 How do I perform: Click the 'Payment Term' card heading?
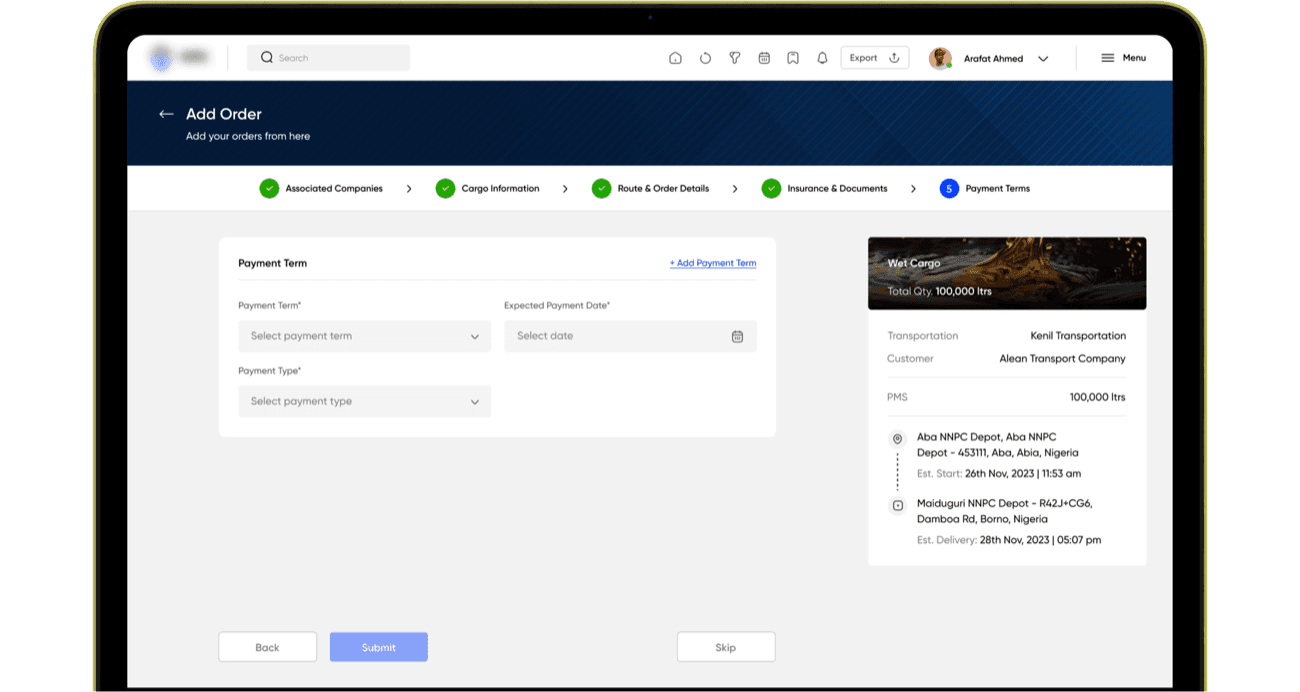coord(272,263)
